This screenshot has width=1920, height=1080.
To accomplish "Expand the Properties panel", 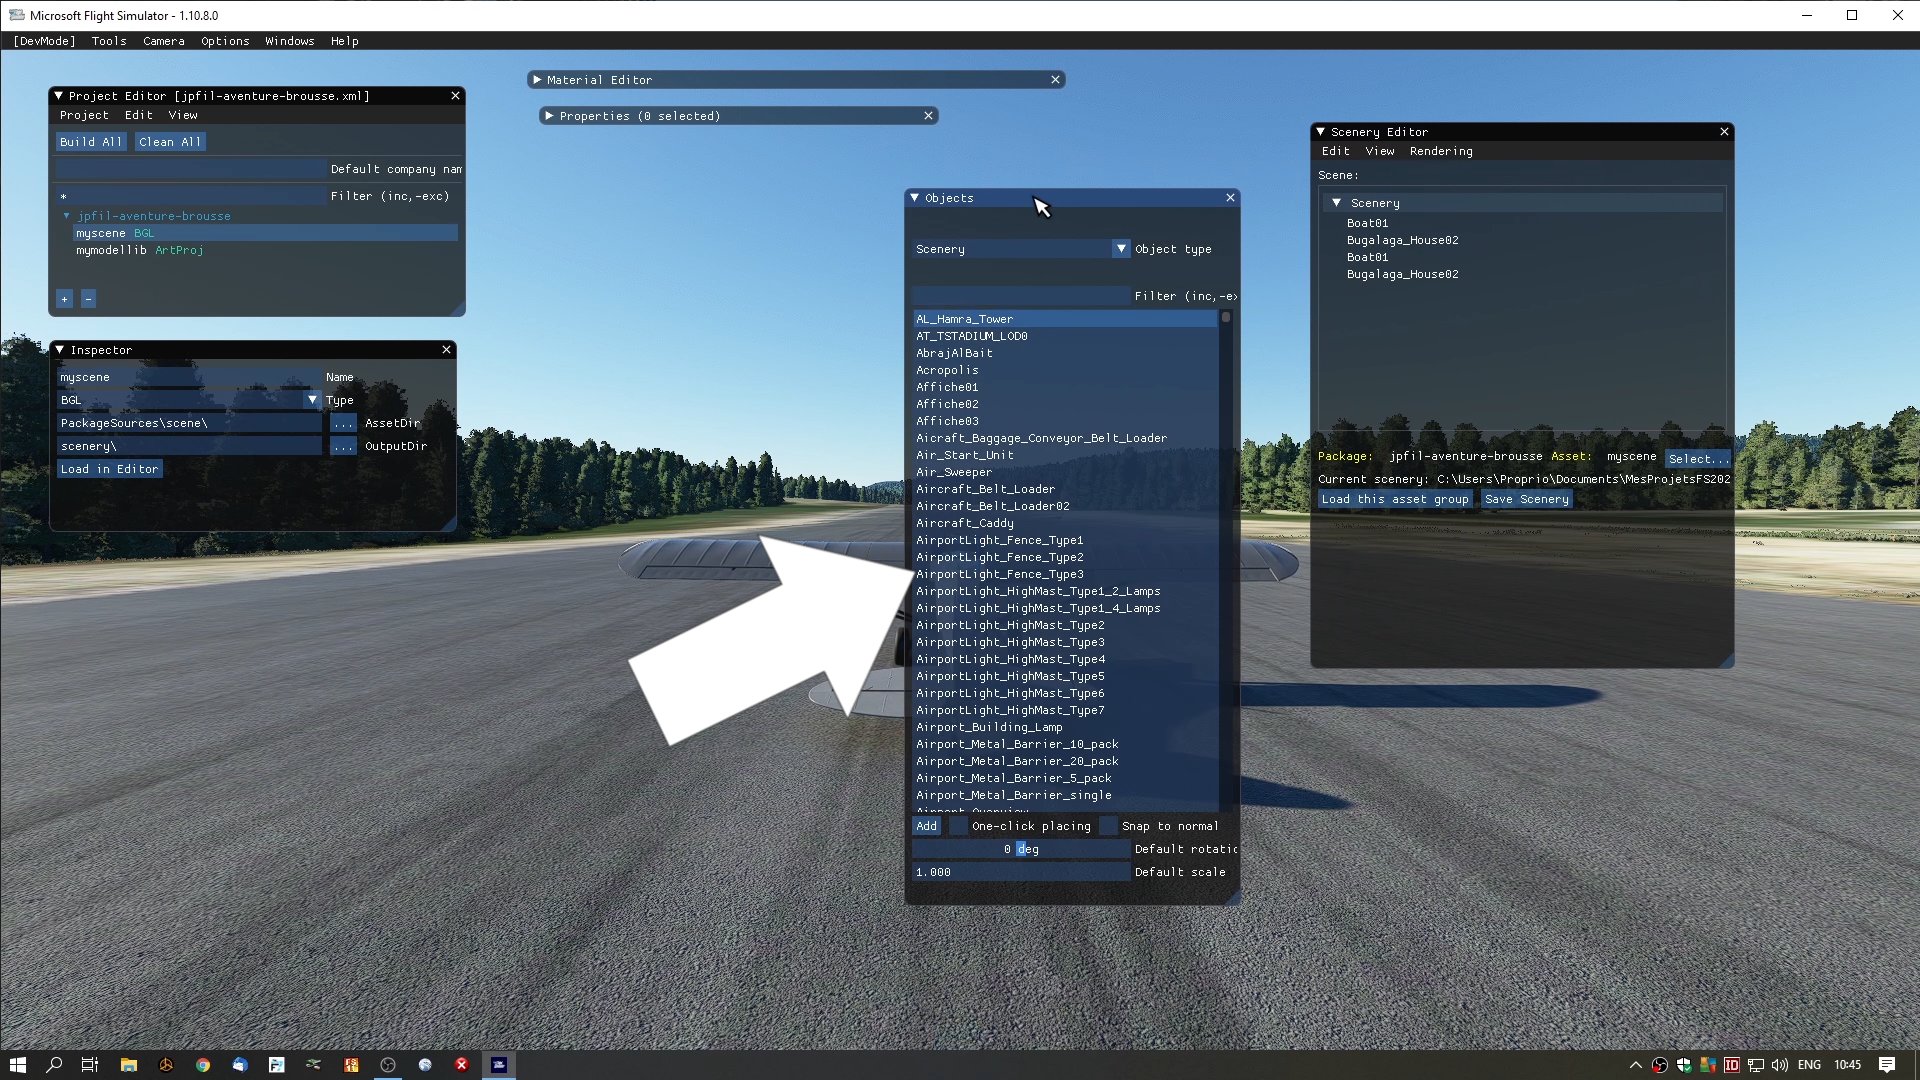I will coord(549,116).
